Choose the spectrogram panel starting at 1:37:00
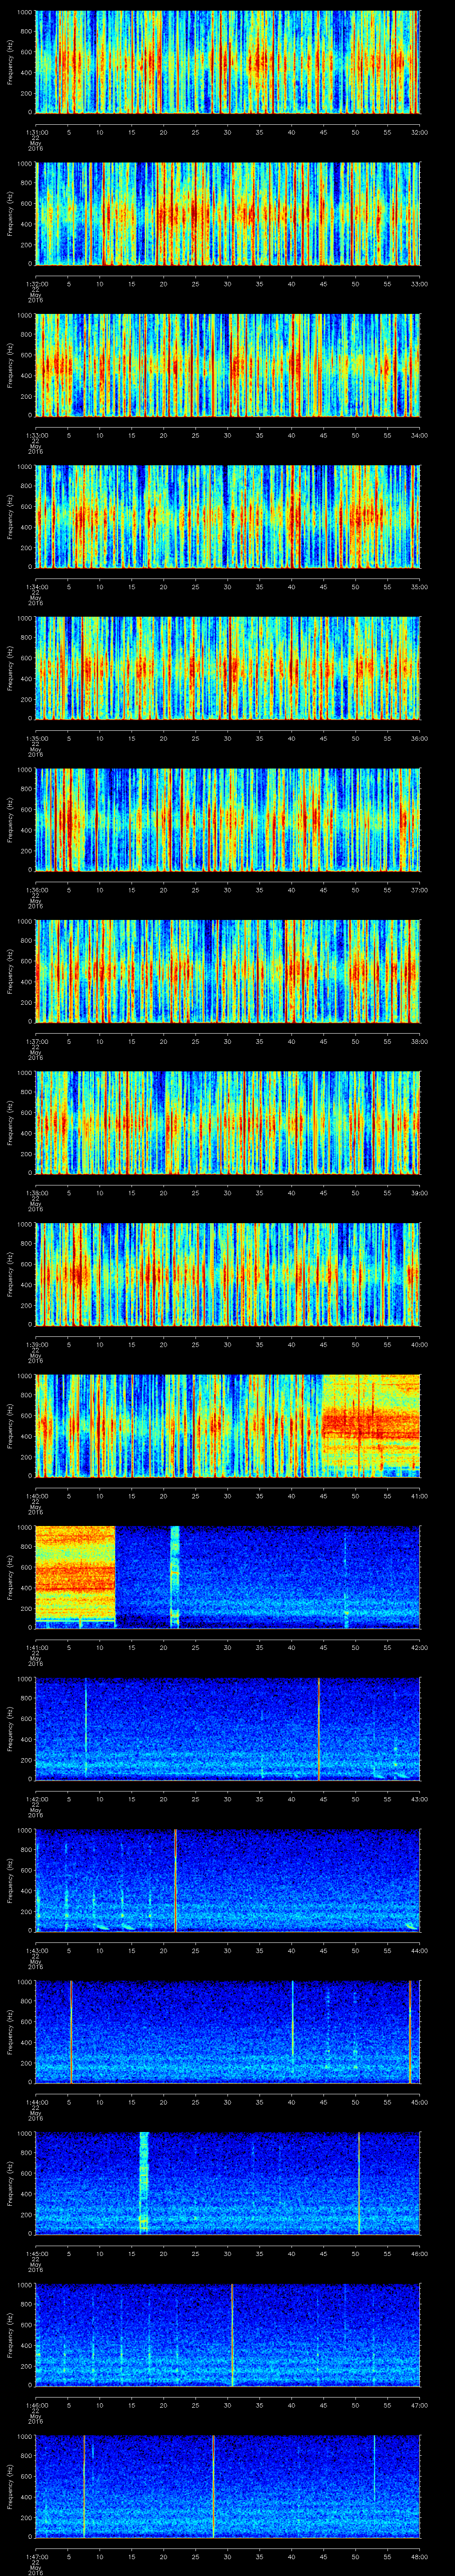The height and width of the screenshot is (2576, 455). tap(228, 971)
